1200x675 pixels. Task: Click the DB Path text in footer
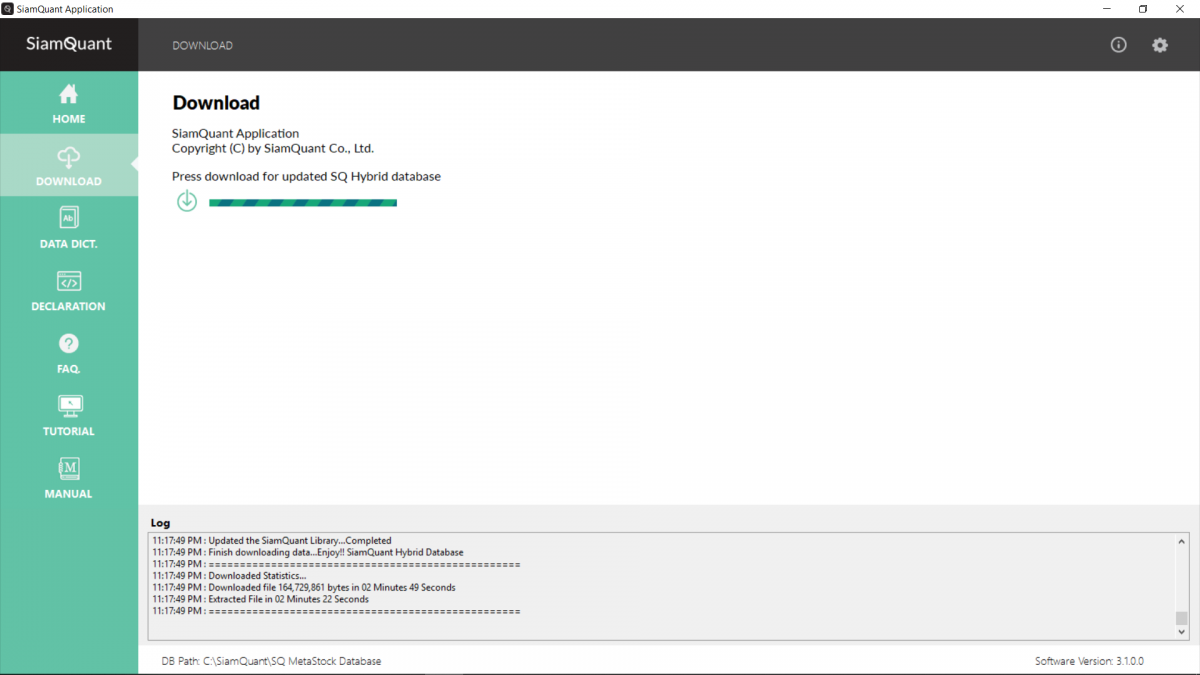pyautogui.click(x=271, y=661)
